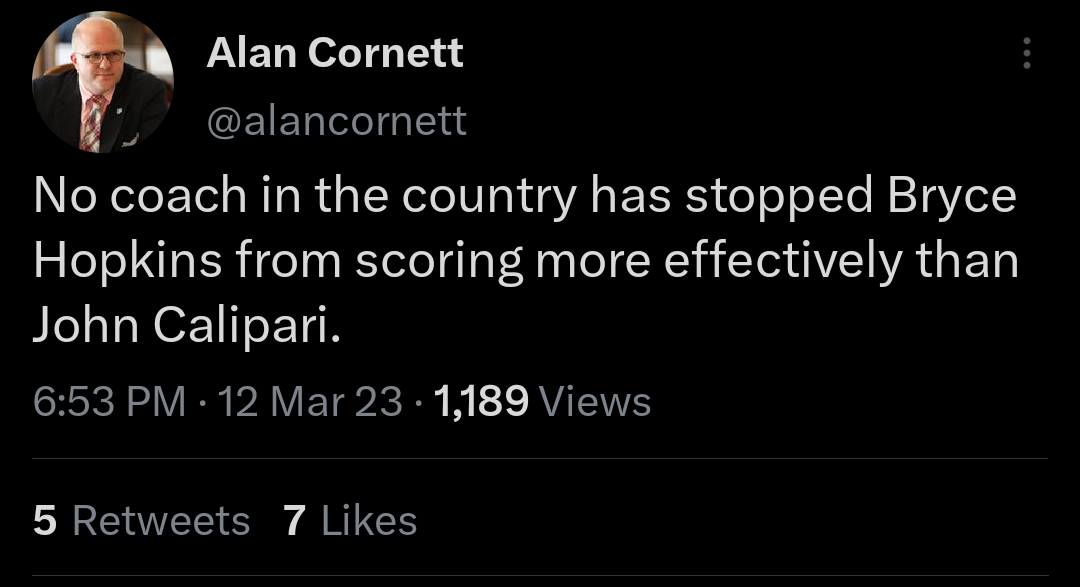This screenshot has width=1080, height=587.
Task: Click John Calipari in the tweet text
Action: pos(186,325)
